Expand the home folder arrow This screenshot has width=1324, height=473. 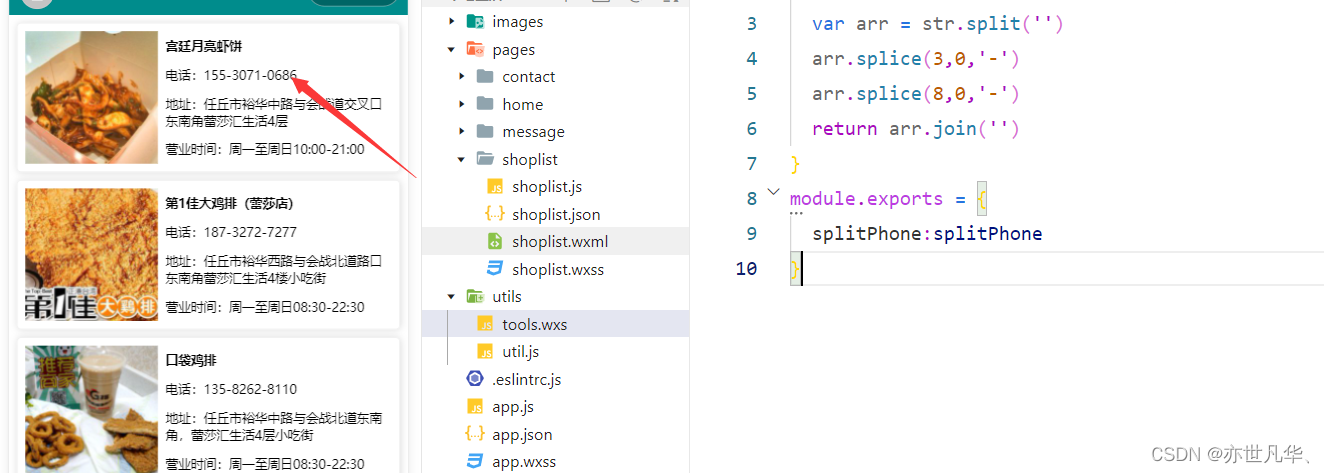point(462,104)
